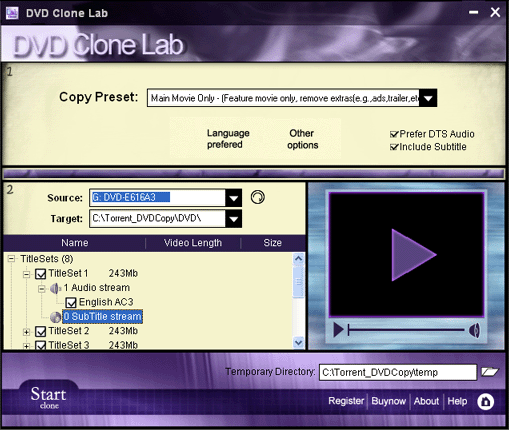Close the DVD Clone Lab window
The width and height of the screenshot is (509, 430).
pyautogui.click(x=495, y=12)
